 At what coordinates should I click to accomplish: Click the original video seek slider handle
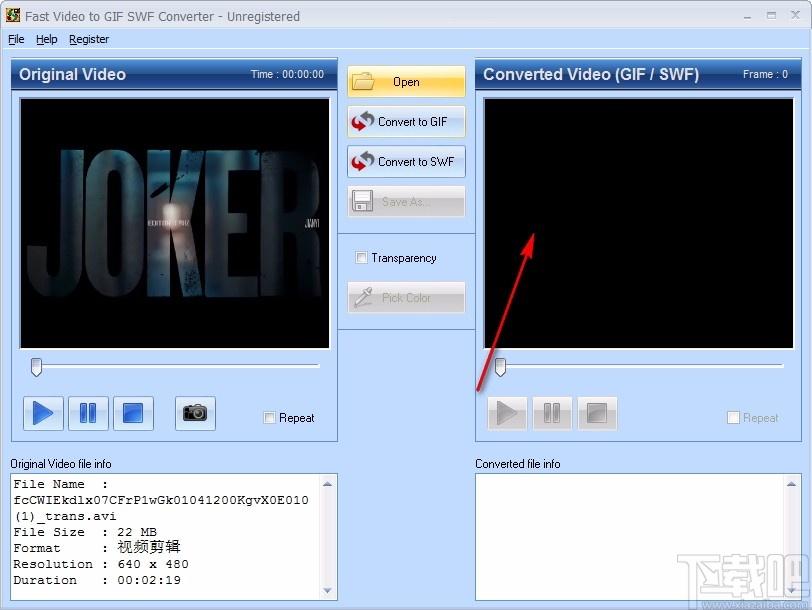coord(37,367)
